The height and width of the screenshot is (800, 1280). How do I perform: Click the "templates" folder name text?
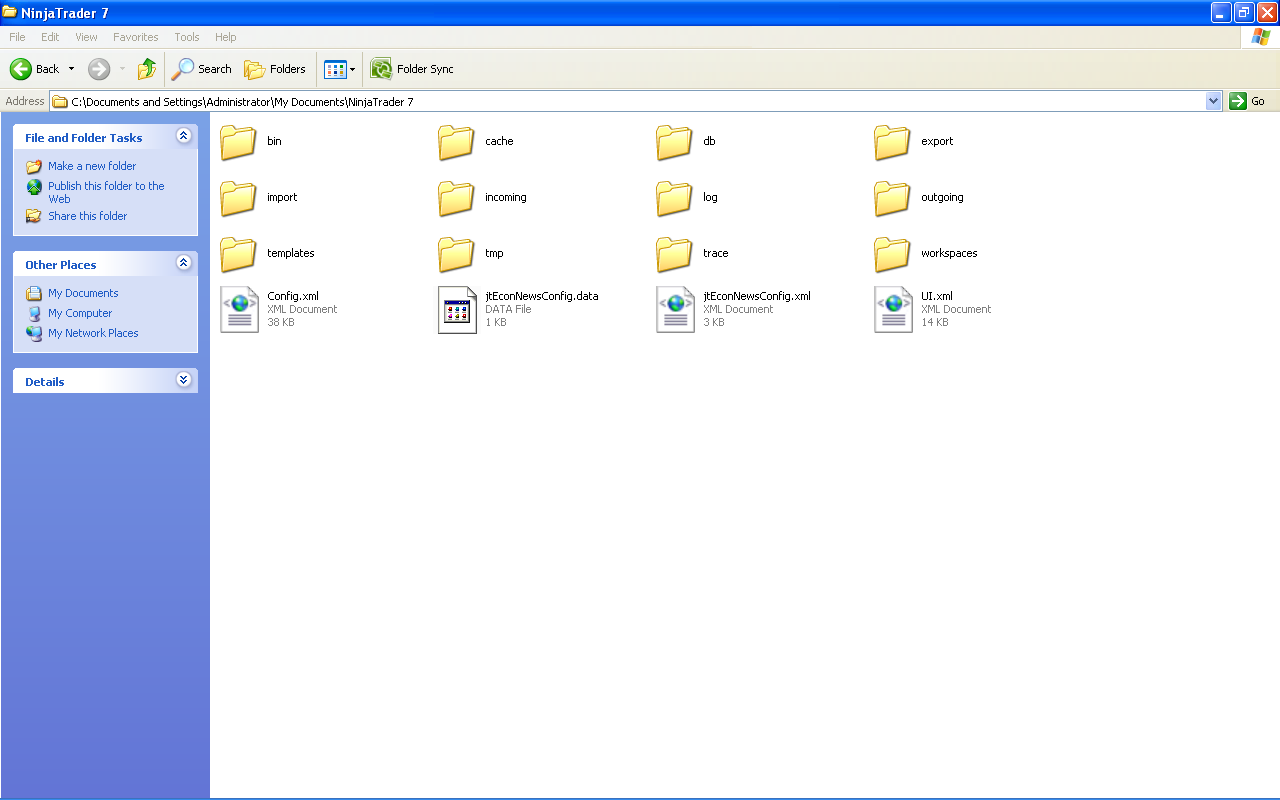tap(291, 253)
